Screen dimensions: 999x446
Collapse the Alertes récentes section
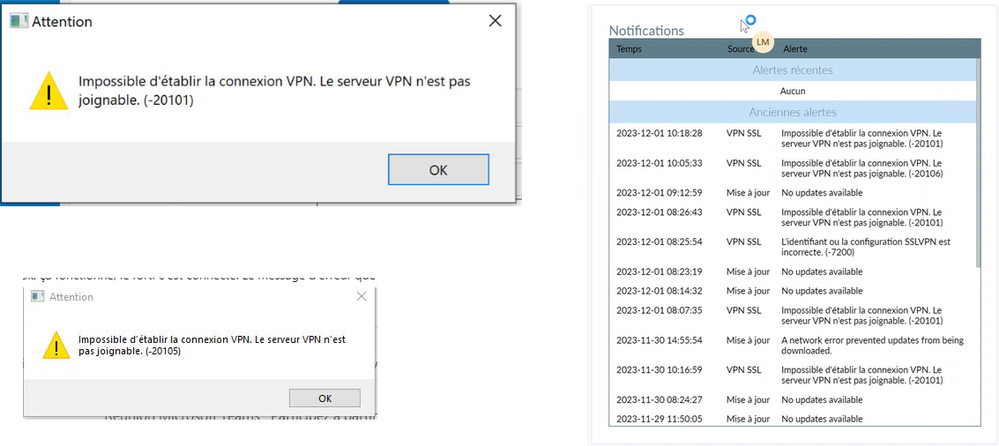tap(792, 70)
